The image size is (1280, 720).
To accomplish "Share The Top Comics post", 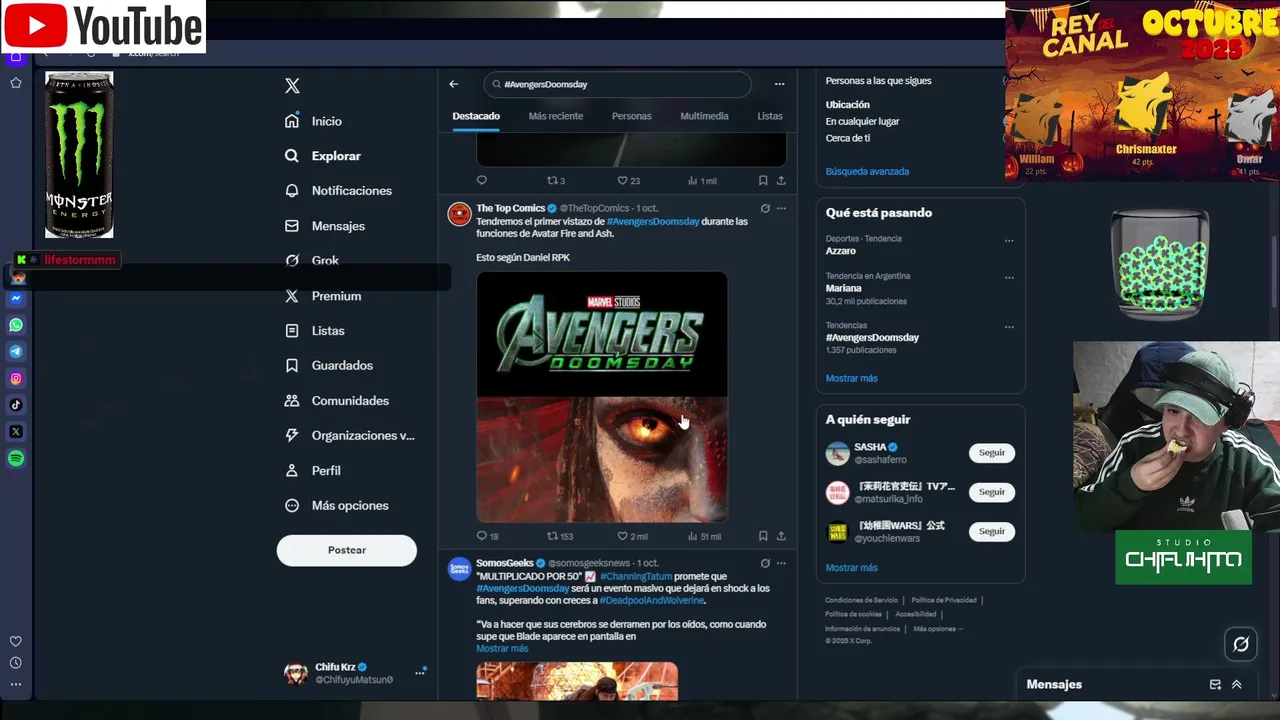I will coord(781,536).
